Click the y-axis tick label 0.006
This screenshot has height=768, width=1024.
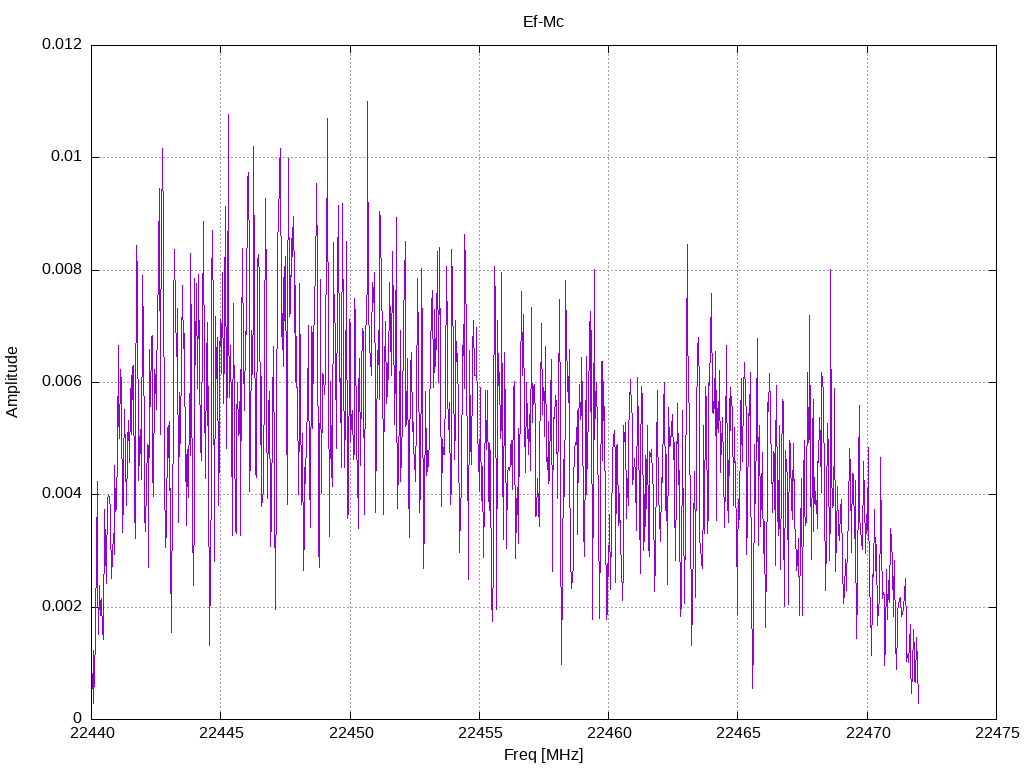(62, 381)
